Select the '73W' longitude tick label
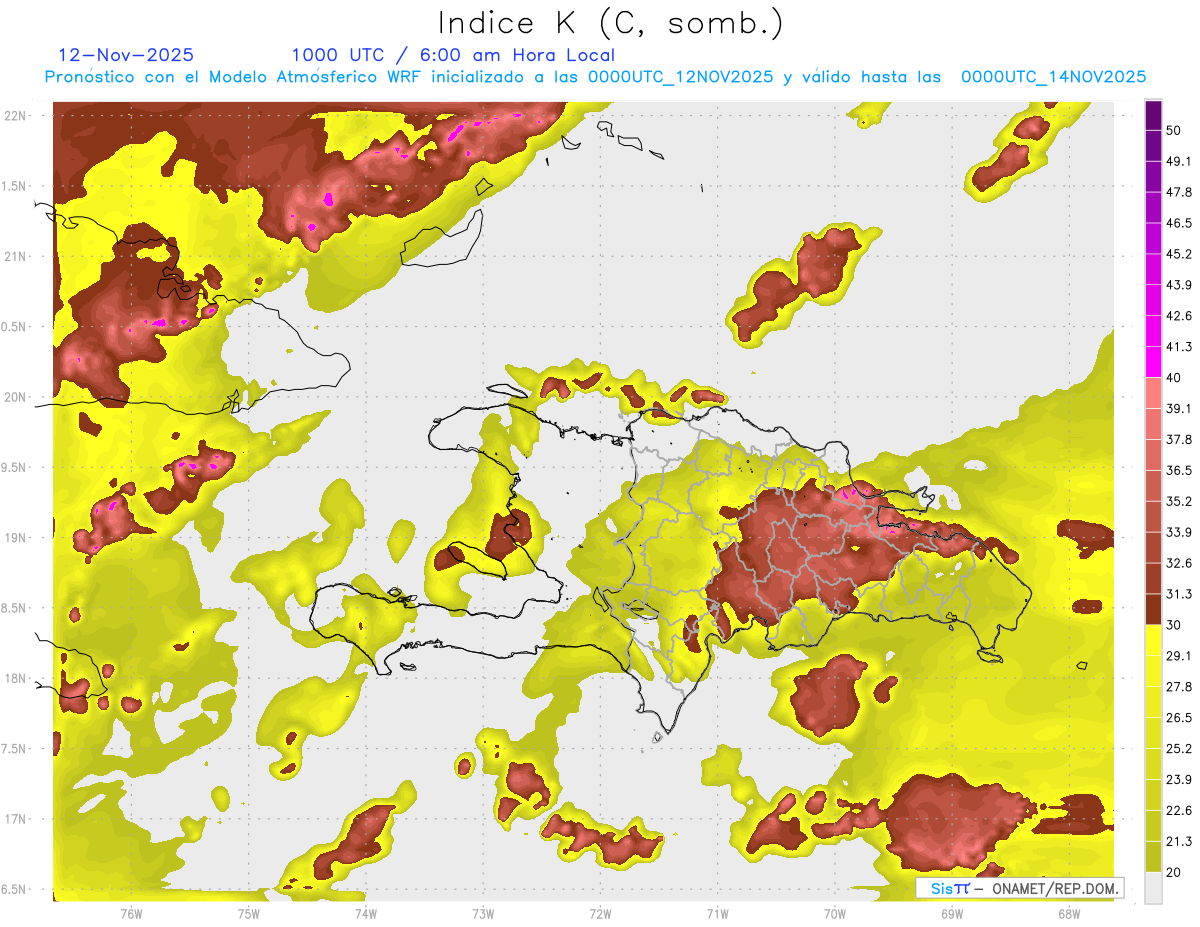 tap(483, 913)
